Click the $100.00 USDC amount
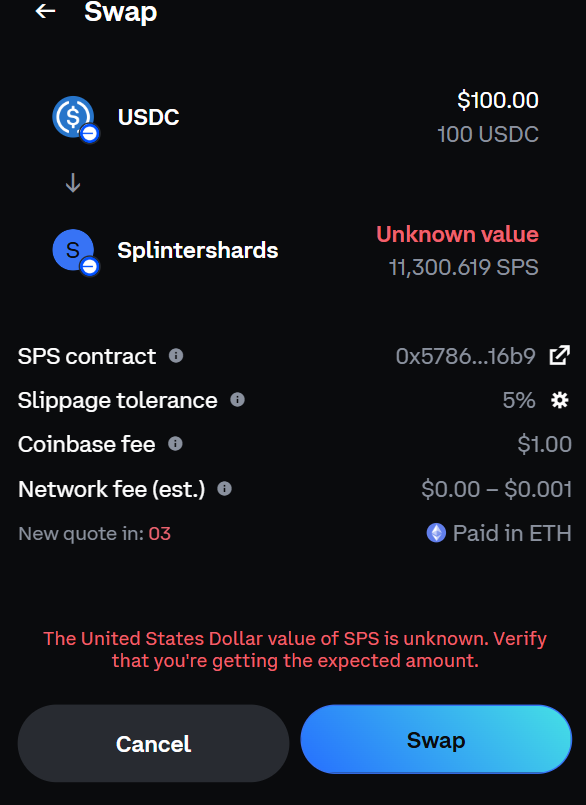 click(498, 100)
